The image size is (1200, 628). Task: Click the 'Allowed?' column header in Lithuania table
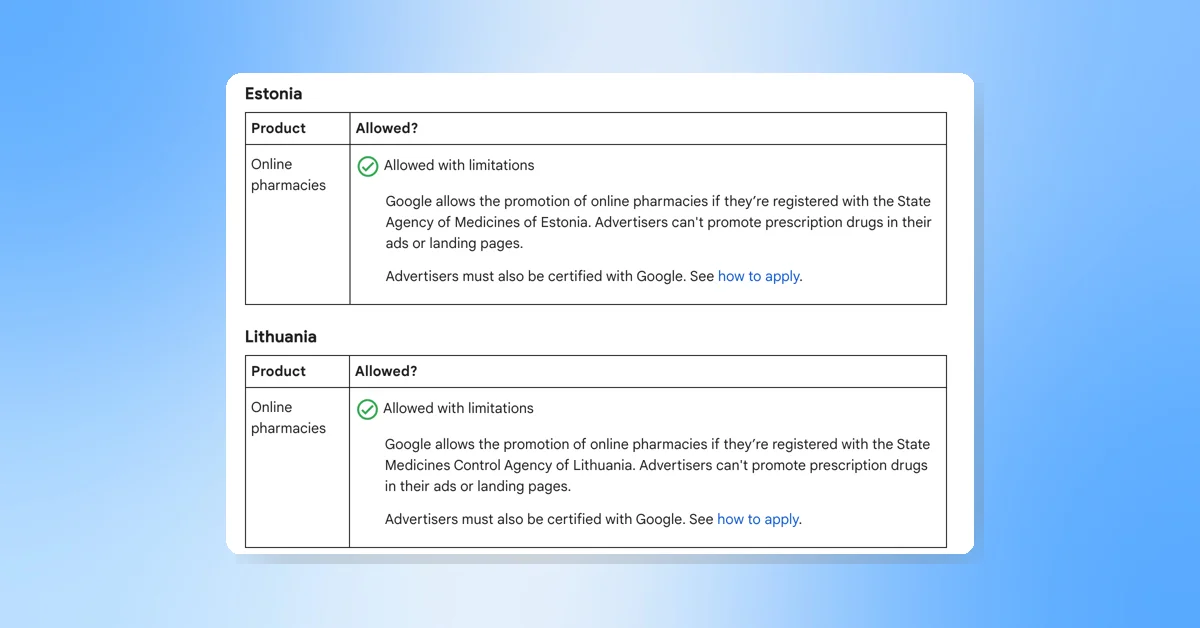point(387,371)
